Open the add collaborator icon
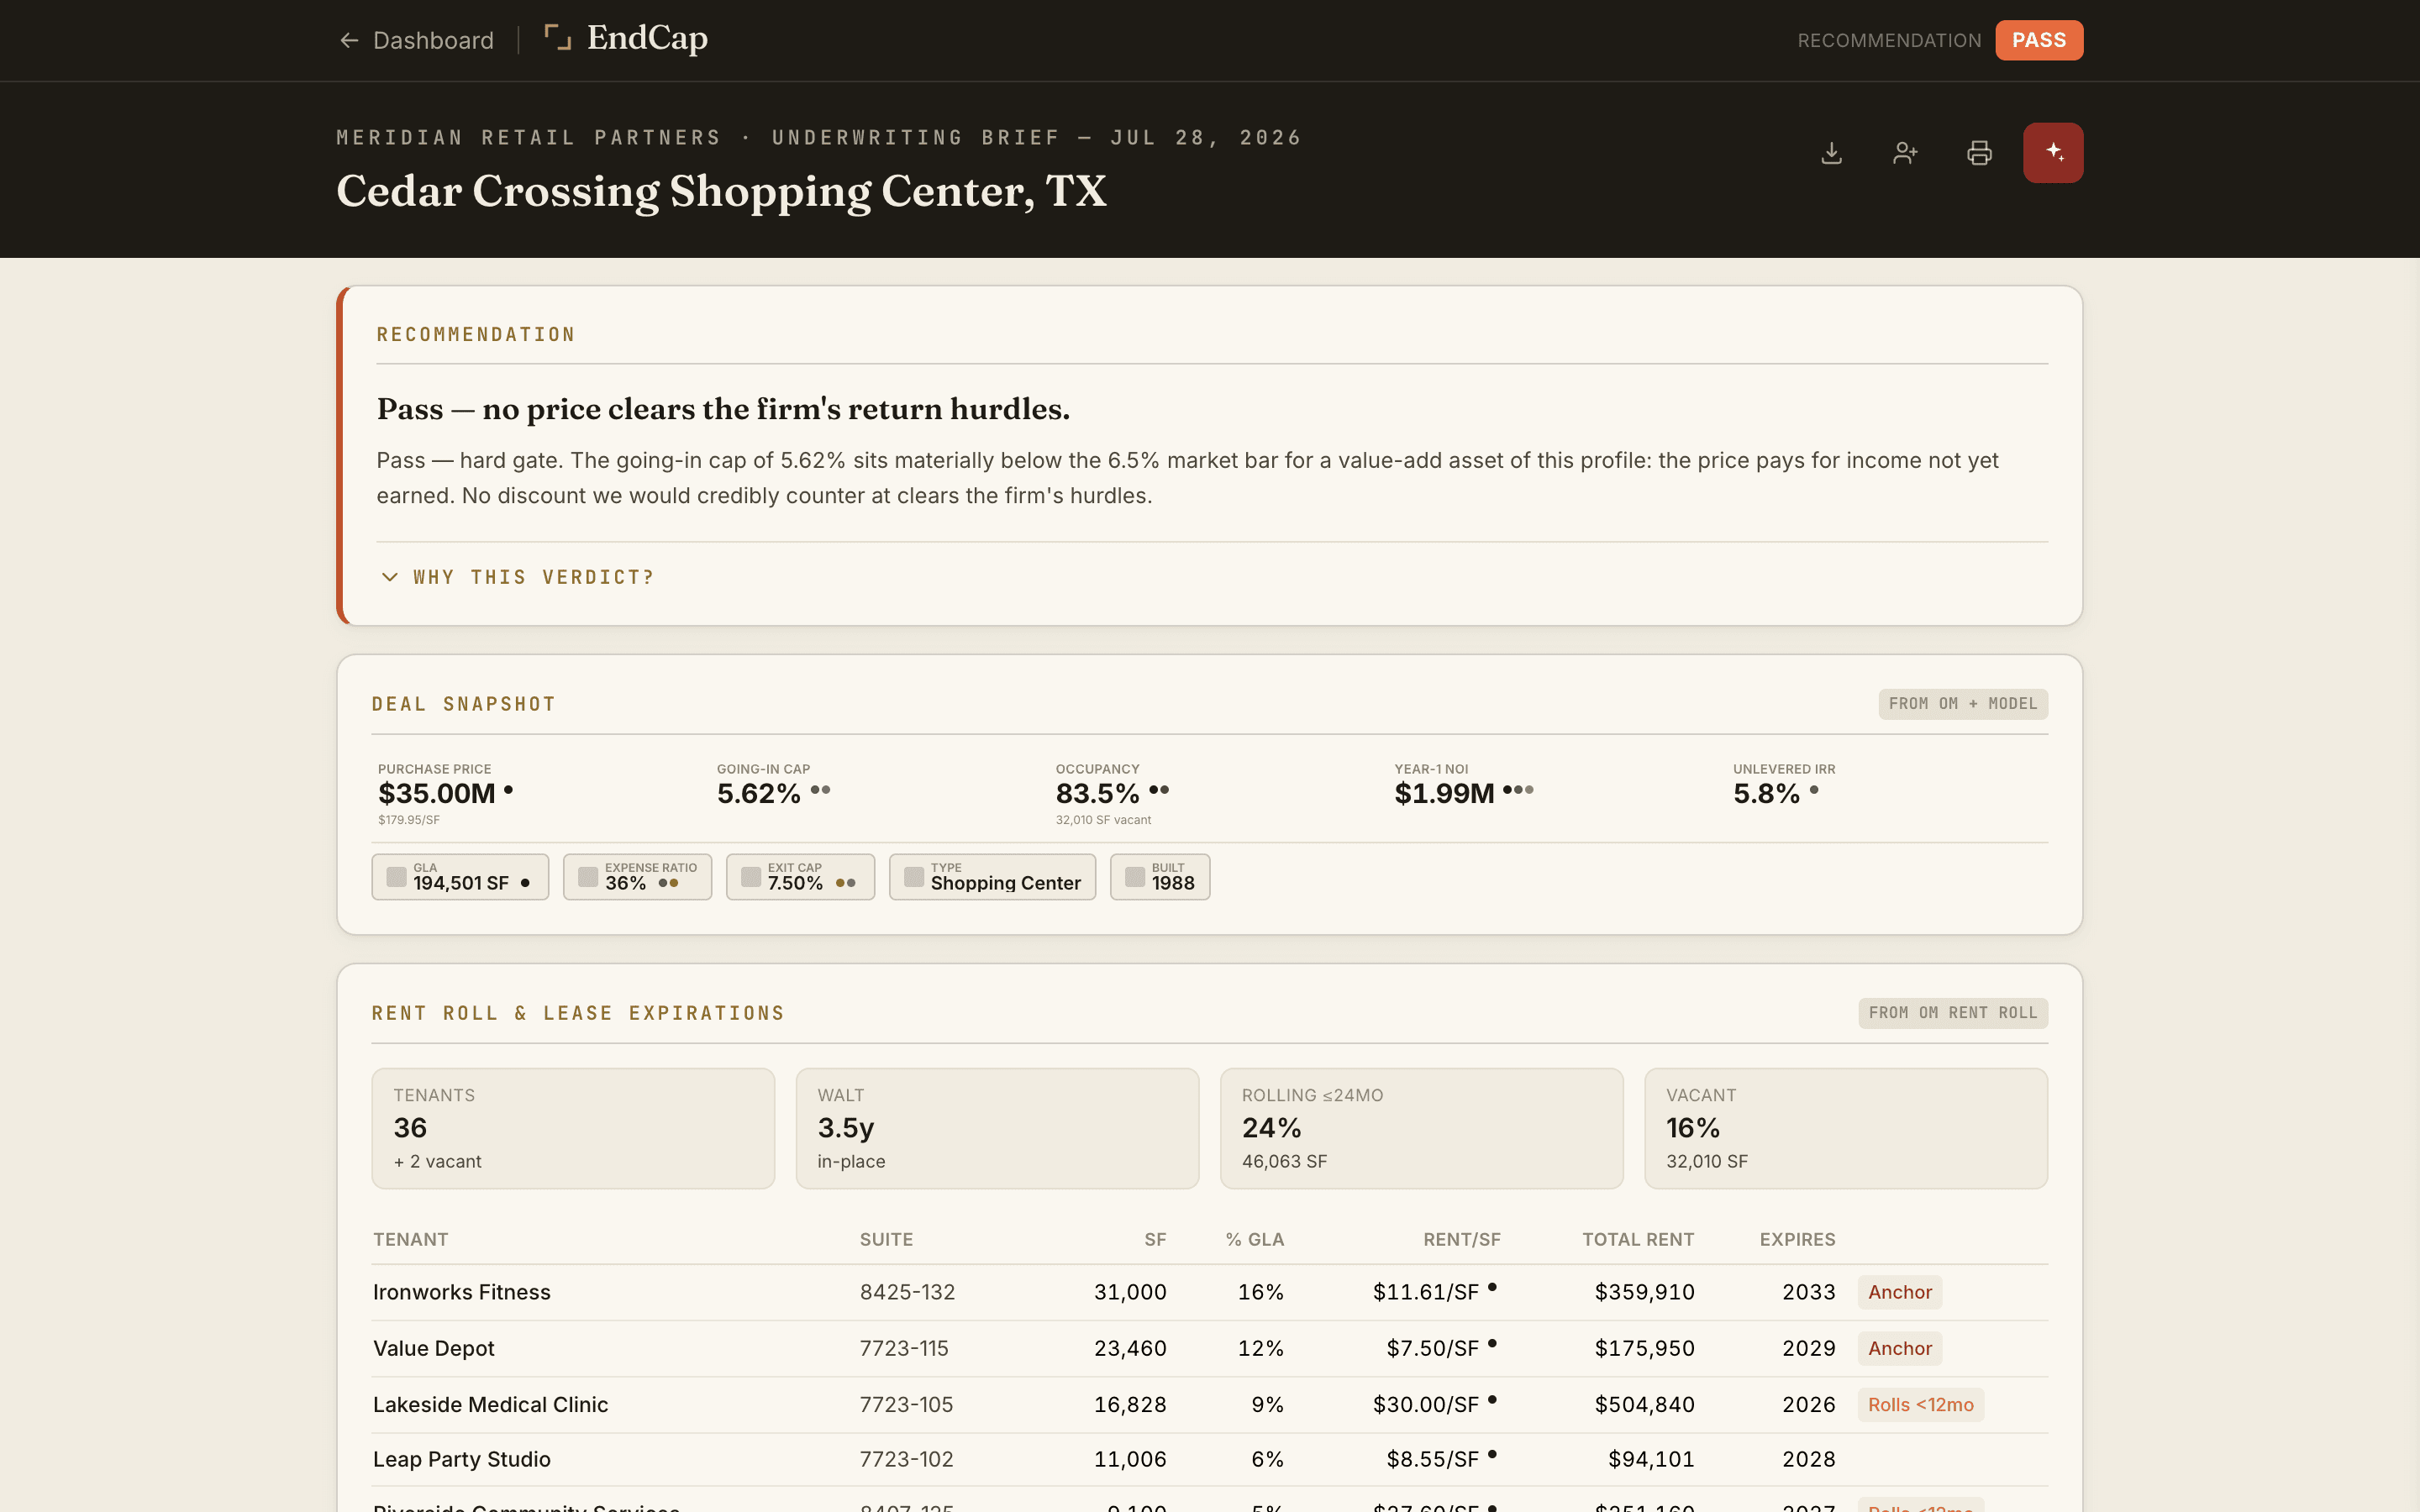The image size is (2420, 1512). tap(1905, 153)
